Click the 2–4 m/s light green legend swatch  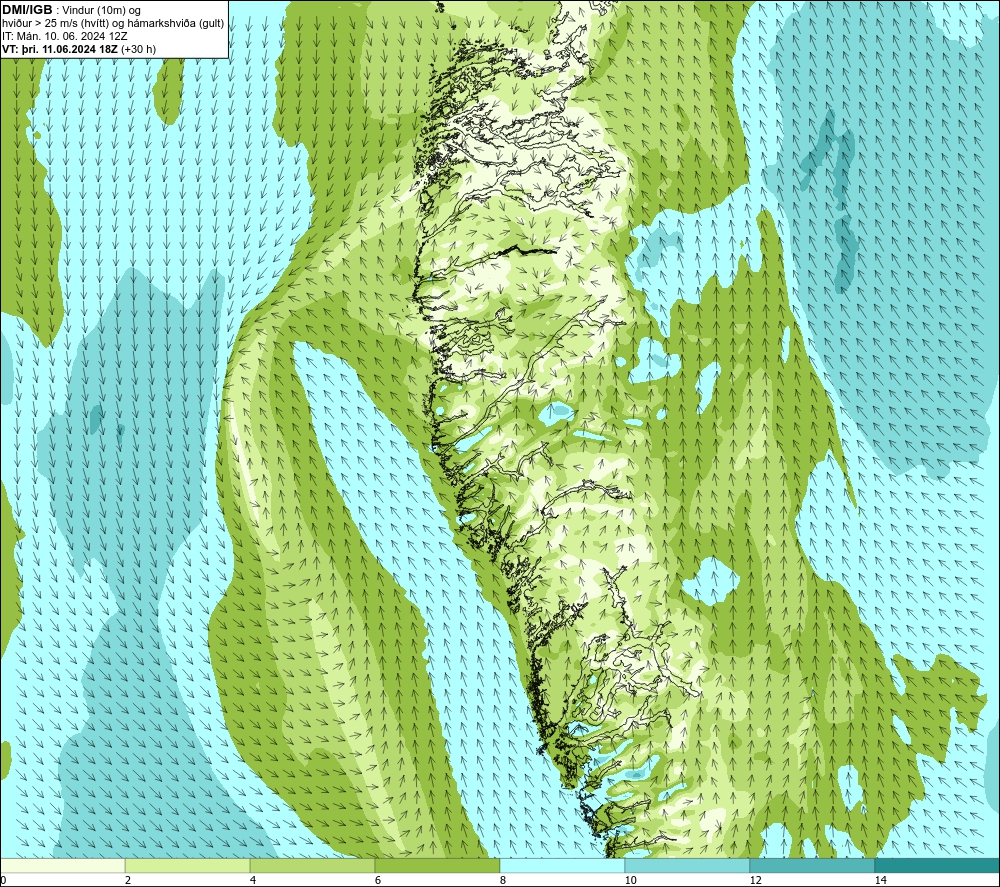click(x=187, y=865)
